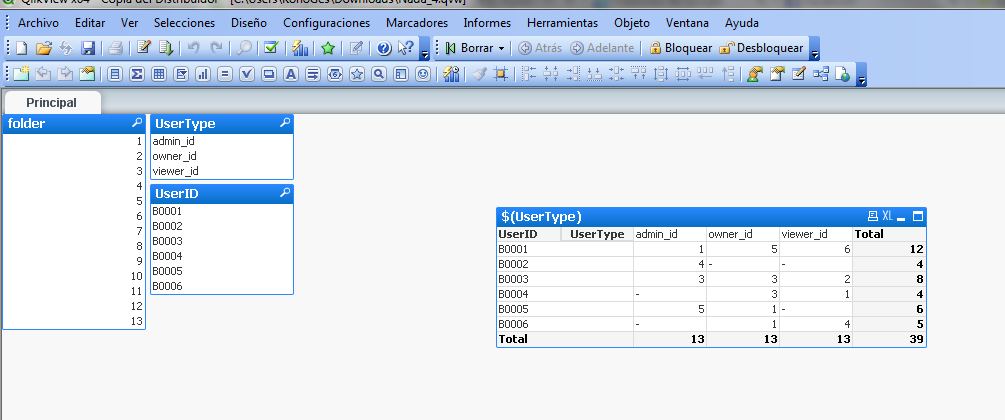Add a bookmark with the green star
The image size is (1005, 420).
point(328,48)
